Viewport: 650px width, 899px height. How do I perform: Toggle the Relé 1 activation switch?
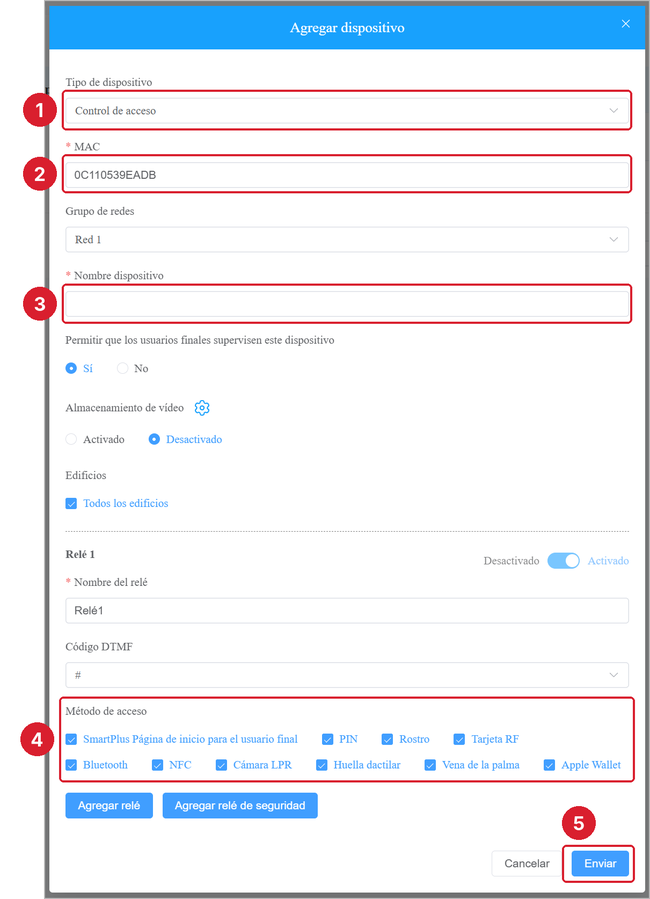563,561
